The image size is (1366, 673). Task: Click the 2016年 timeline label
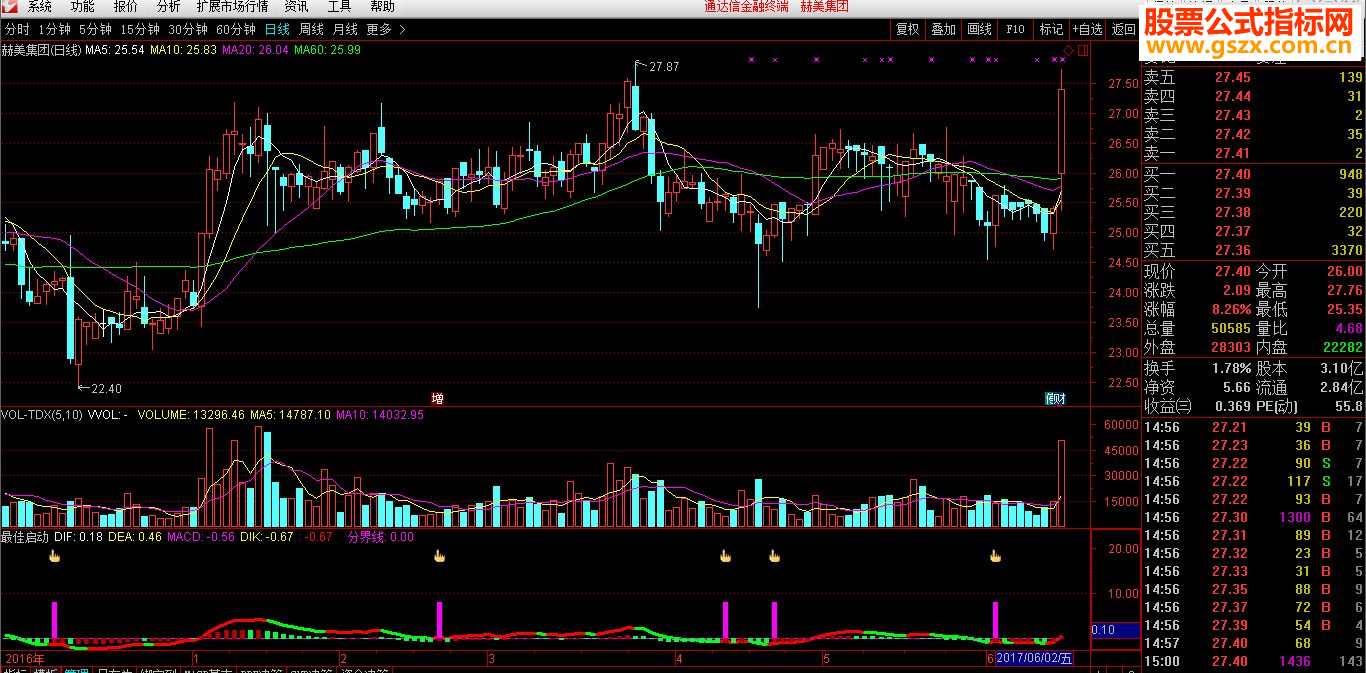click(25, 659)
